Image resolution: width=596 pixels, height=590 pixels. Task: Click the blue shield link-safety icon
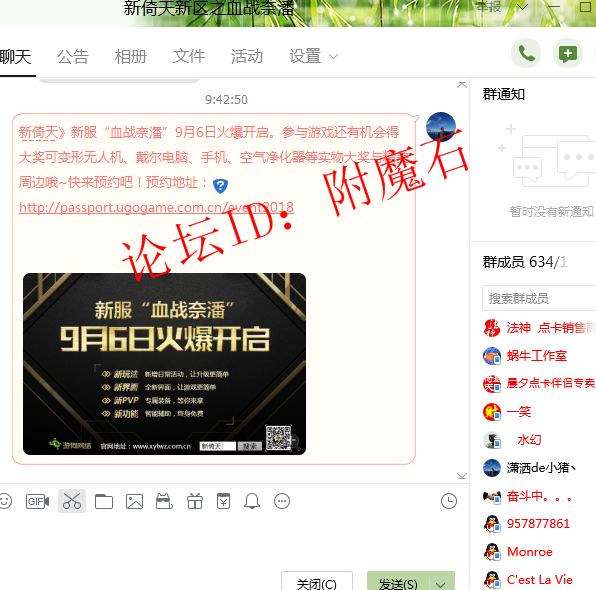(x=220, y=186)
